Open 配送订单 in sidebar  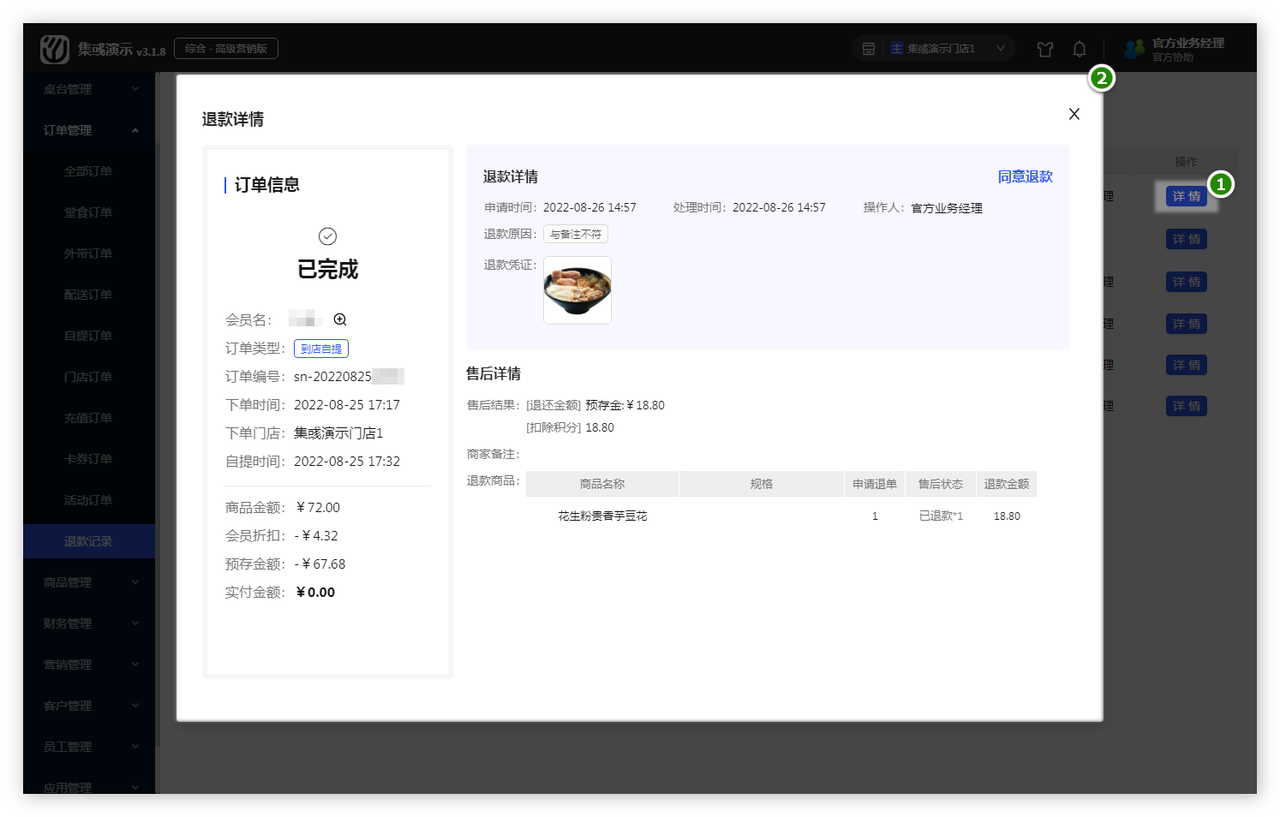click(x=88, y=294)
